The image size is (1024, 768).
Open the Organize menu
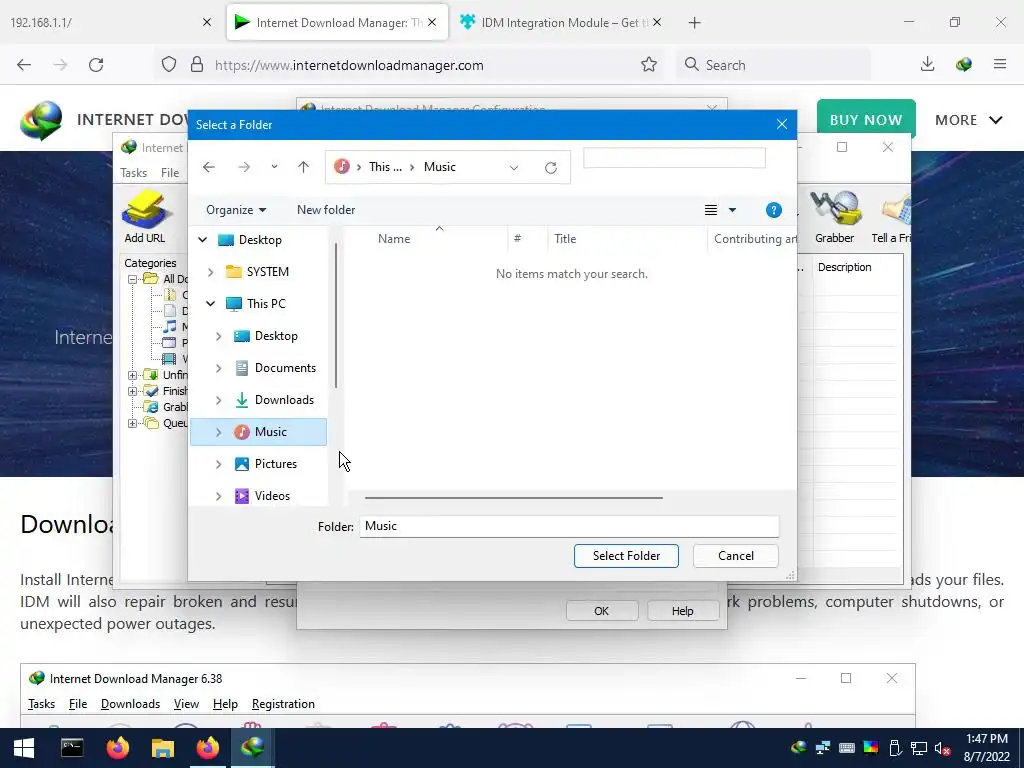(236, 210)
